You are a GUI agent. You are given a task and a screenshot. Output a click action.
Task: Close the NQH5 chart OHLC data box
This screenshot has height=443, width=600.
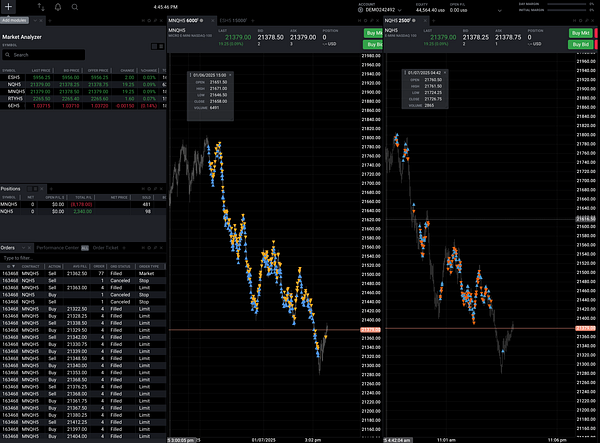pyautogui.click(x=445, y=73)
